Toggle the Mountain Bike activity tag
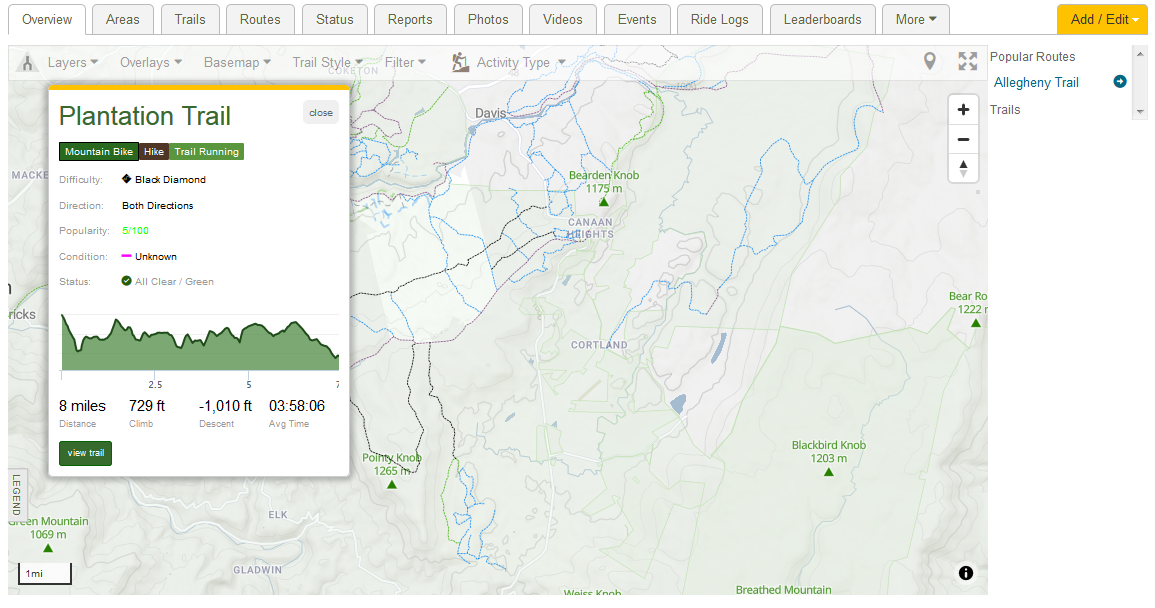Screen dimensions: 1155x608 click(98, 151)
